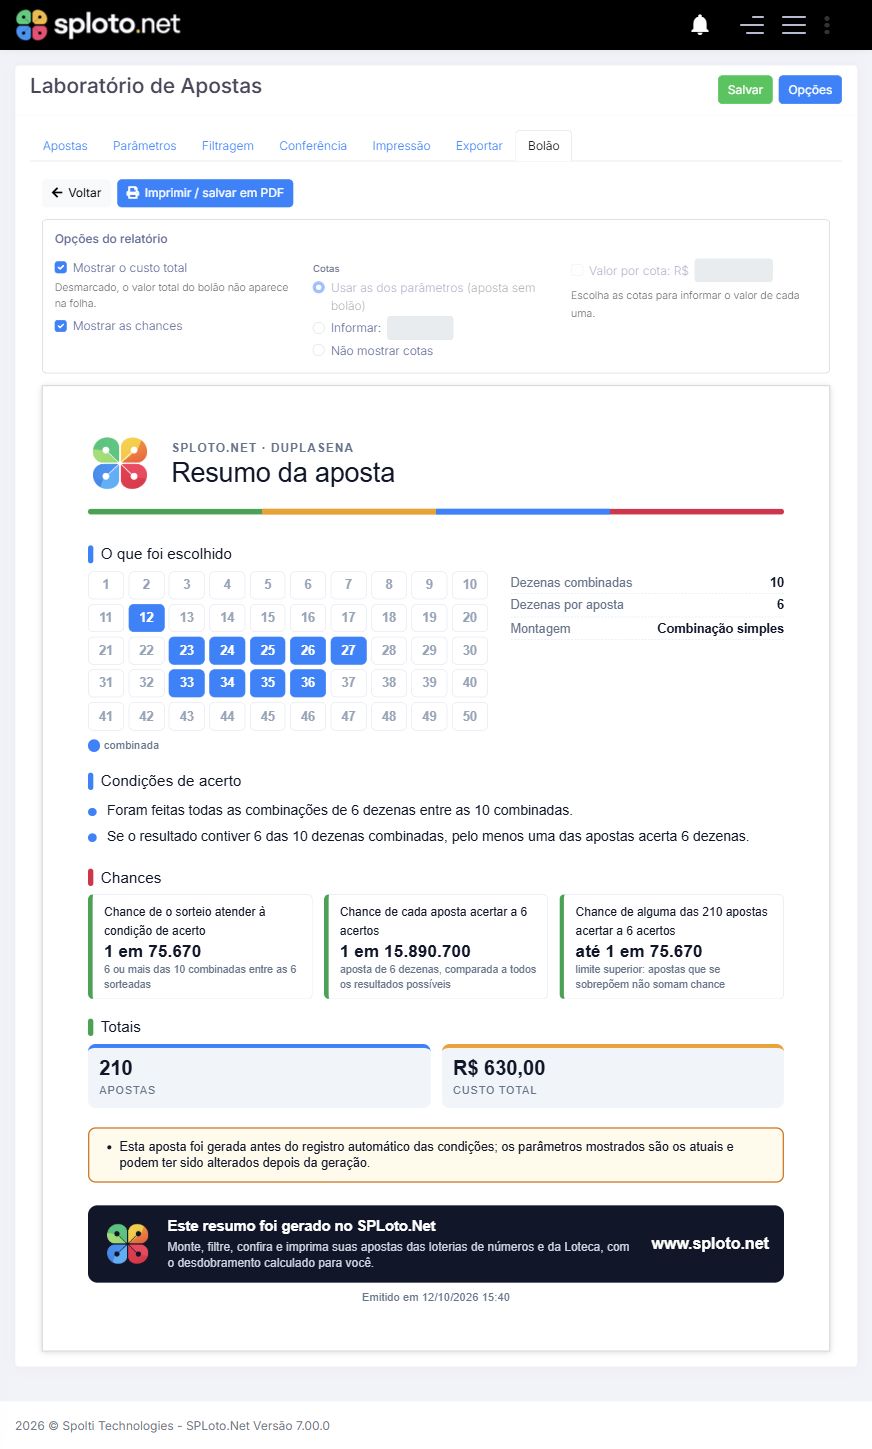Click selected number 12 in the grid
The height and width of the screenshot is (1449, 872).
tap(147, 617)
